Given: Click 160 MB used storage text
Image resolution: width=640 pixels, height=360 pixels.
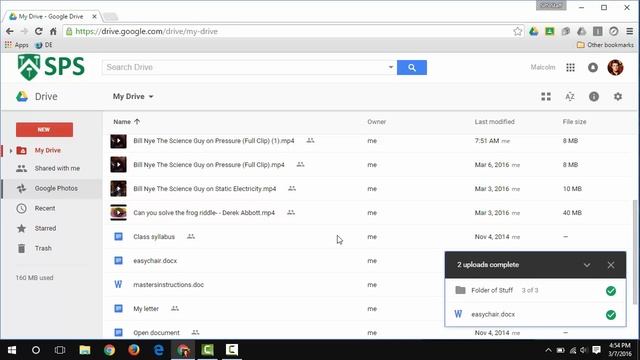Looking at the screenshot, I should click(34, 278).
